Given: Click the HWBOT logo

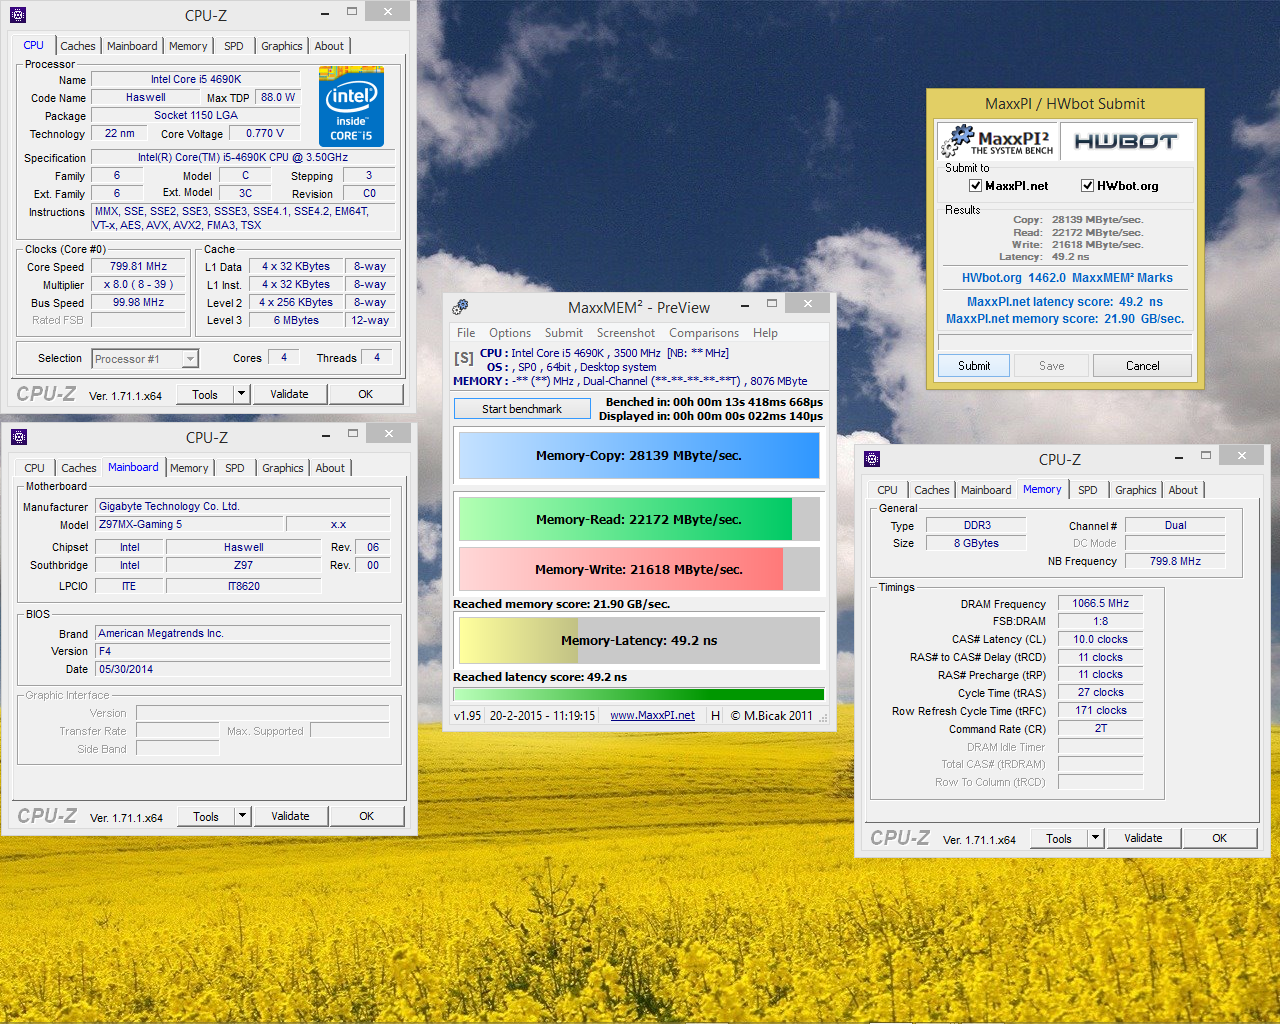Looking at the screenshot, I should [1126, 141].
